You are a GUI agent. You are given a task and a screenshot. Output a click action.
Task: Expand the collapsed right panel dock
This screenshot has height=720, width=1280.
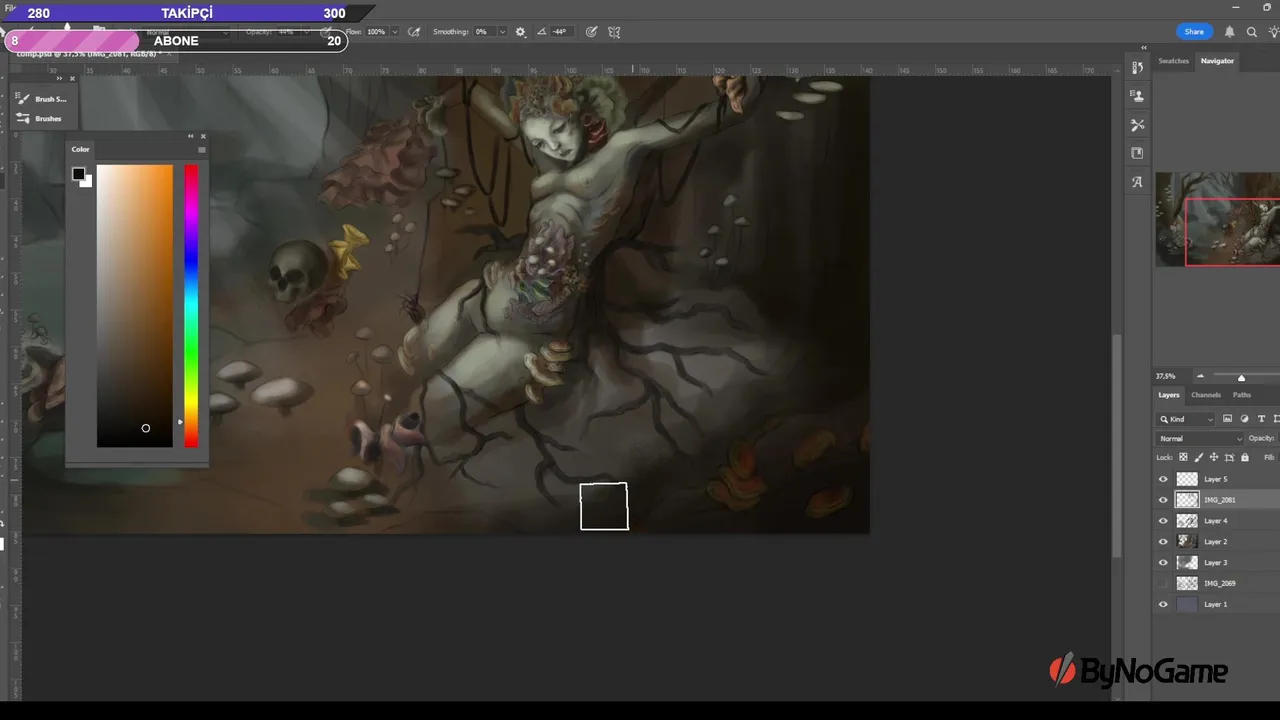click(1144, 47)
